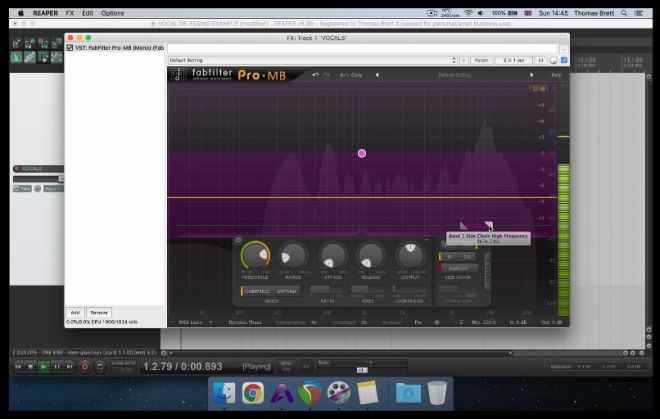Open the REAPER FX preset combo box
The height and width of the screenshot is (419, 660).
tap(313, 60)
